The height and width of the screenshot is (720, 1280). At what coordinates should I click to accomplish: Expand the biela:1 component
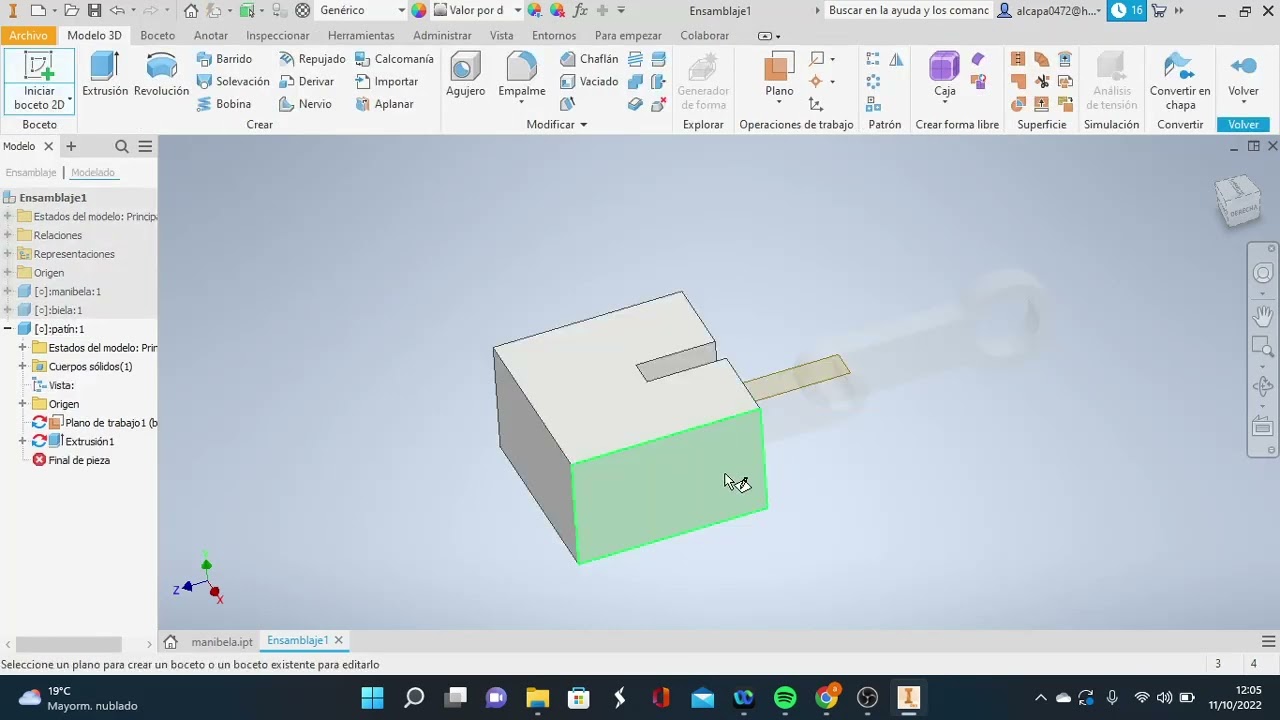8,310
